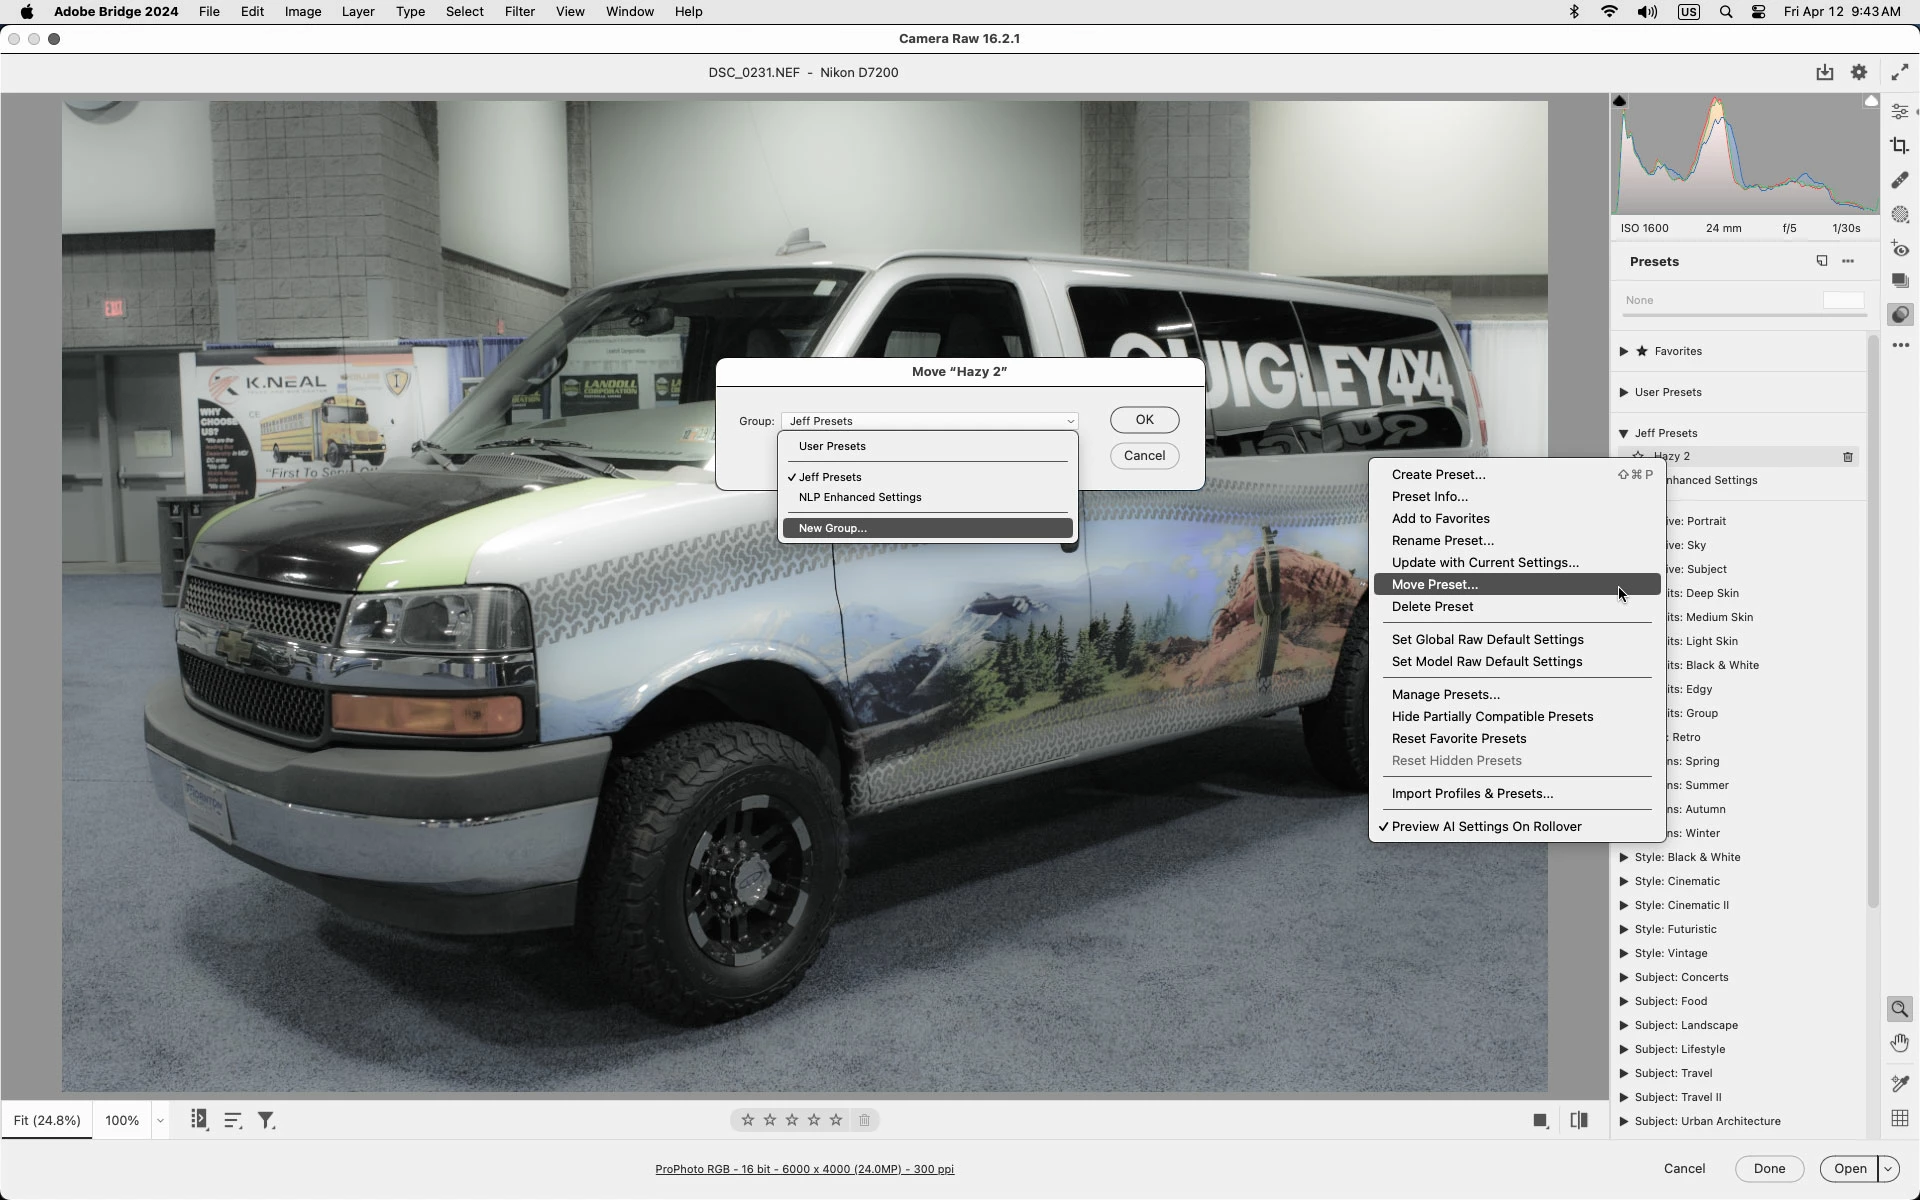
Task: Select the Hand pan tool
Action: [x=1900, y=1043]
